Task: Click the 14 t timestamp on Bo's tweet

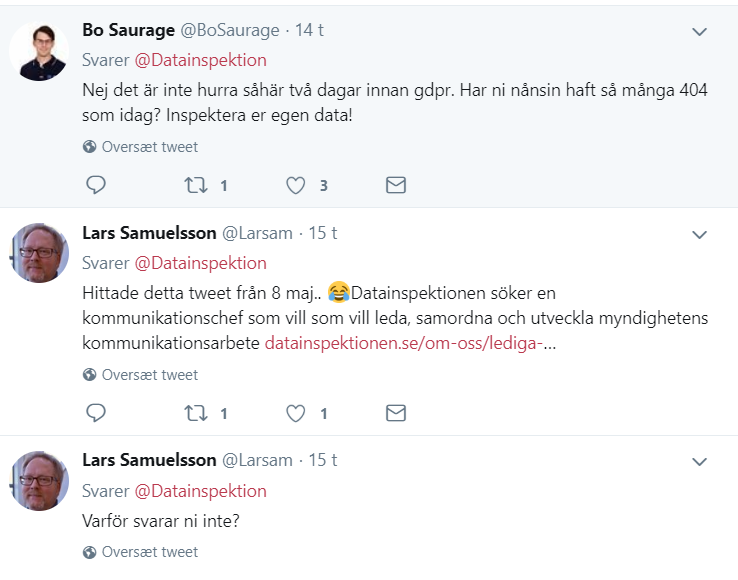Action: pos(309,31)
